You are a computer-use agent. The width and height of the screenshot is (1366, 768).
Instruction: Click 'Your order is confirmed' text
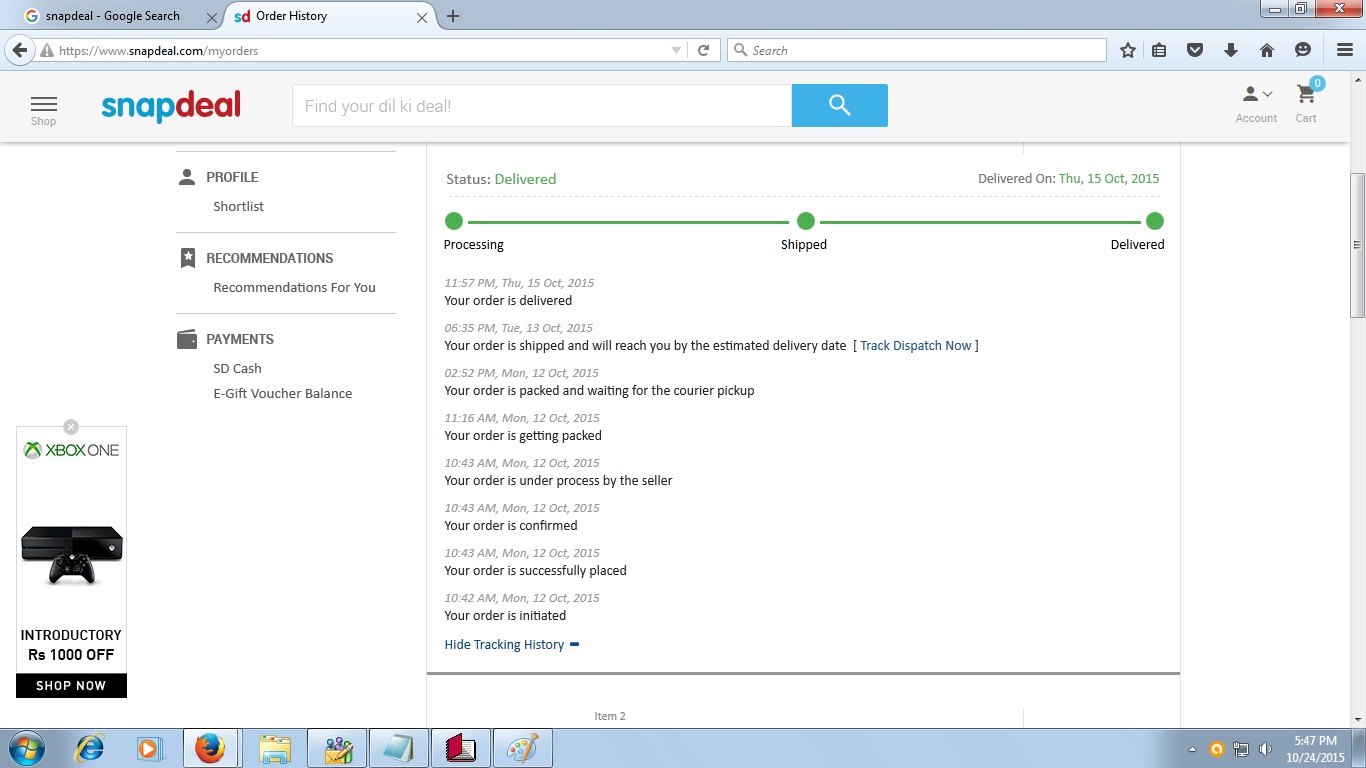[511, 525]
